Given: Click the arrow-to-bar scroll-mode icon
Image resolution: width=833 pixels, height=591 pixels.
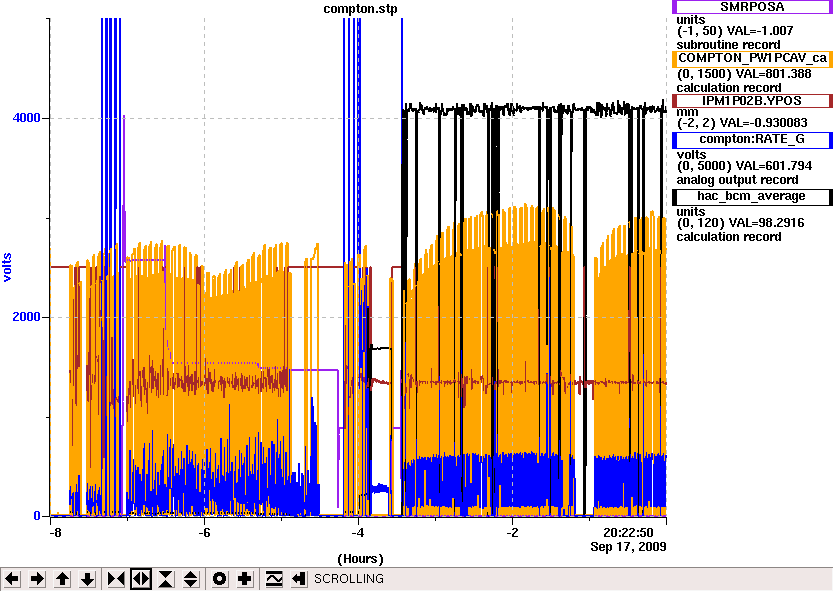Looking at the screenshot, I should (299, 579).
